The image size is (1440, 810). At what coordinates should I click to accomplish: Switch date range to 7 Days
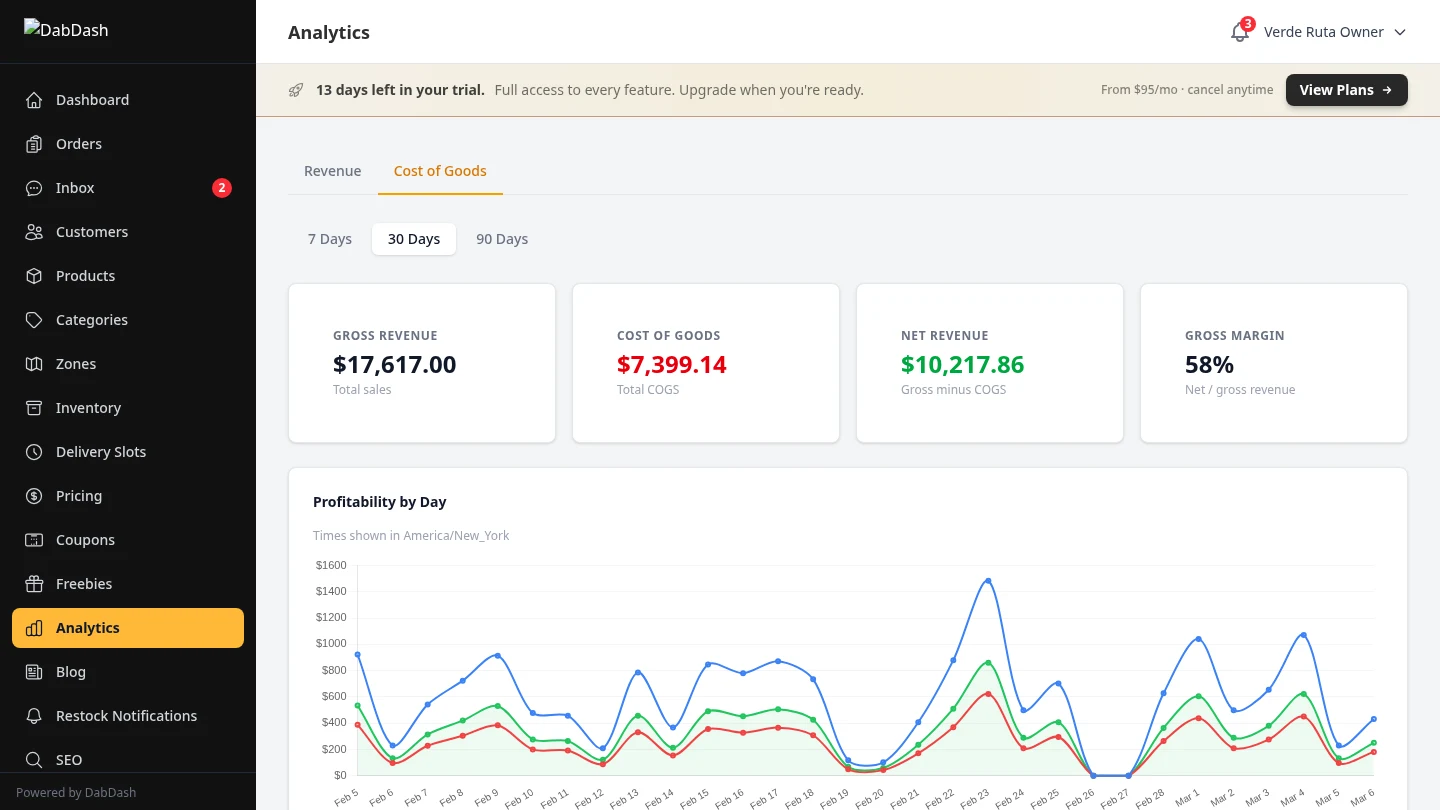[x=330, y=238]
